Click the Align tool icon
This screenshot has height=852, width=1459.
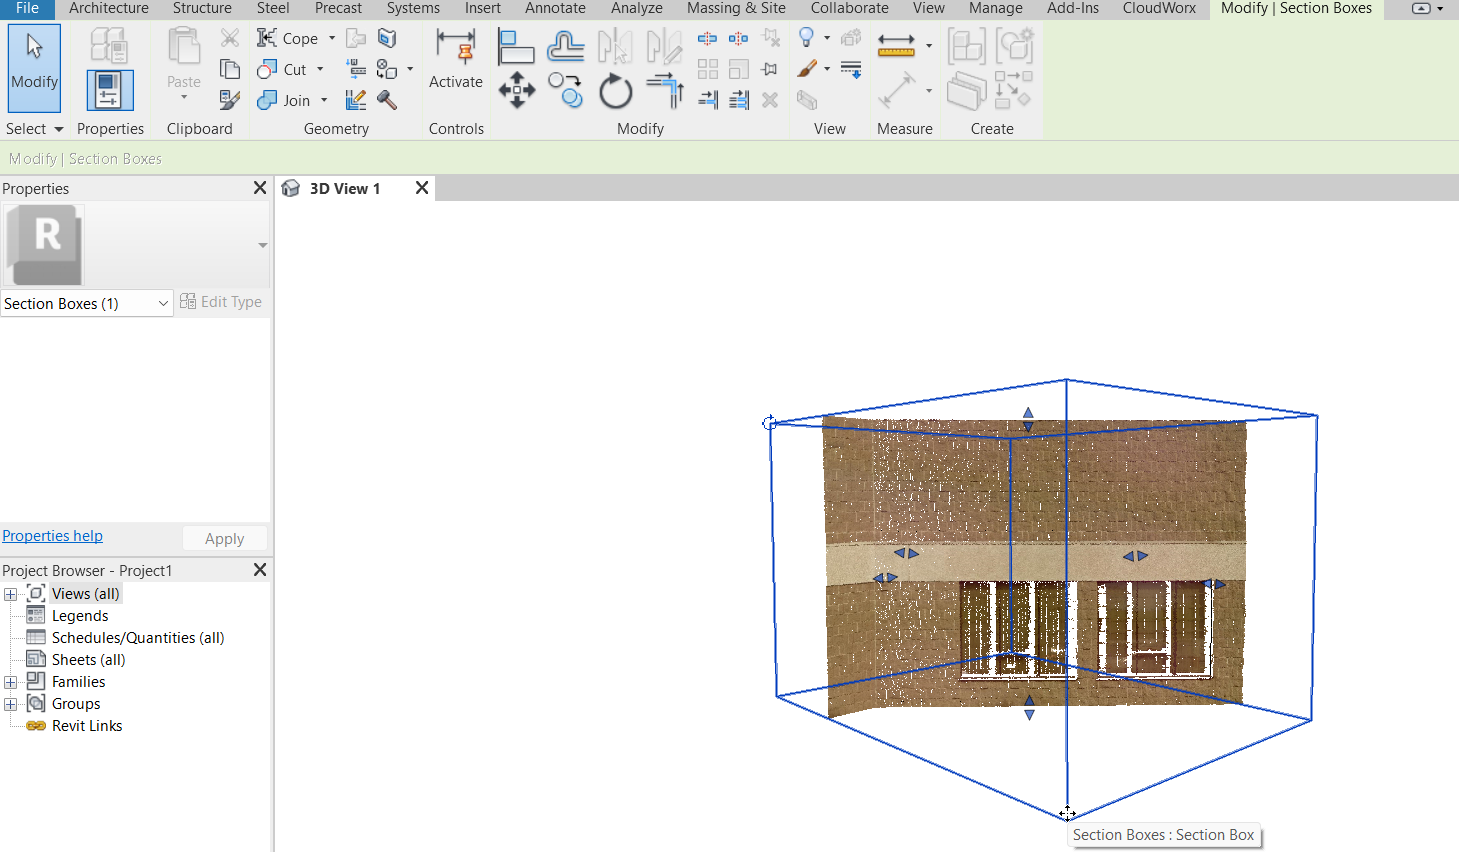pyautogui.click(x=515, y=46)
